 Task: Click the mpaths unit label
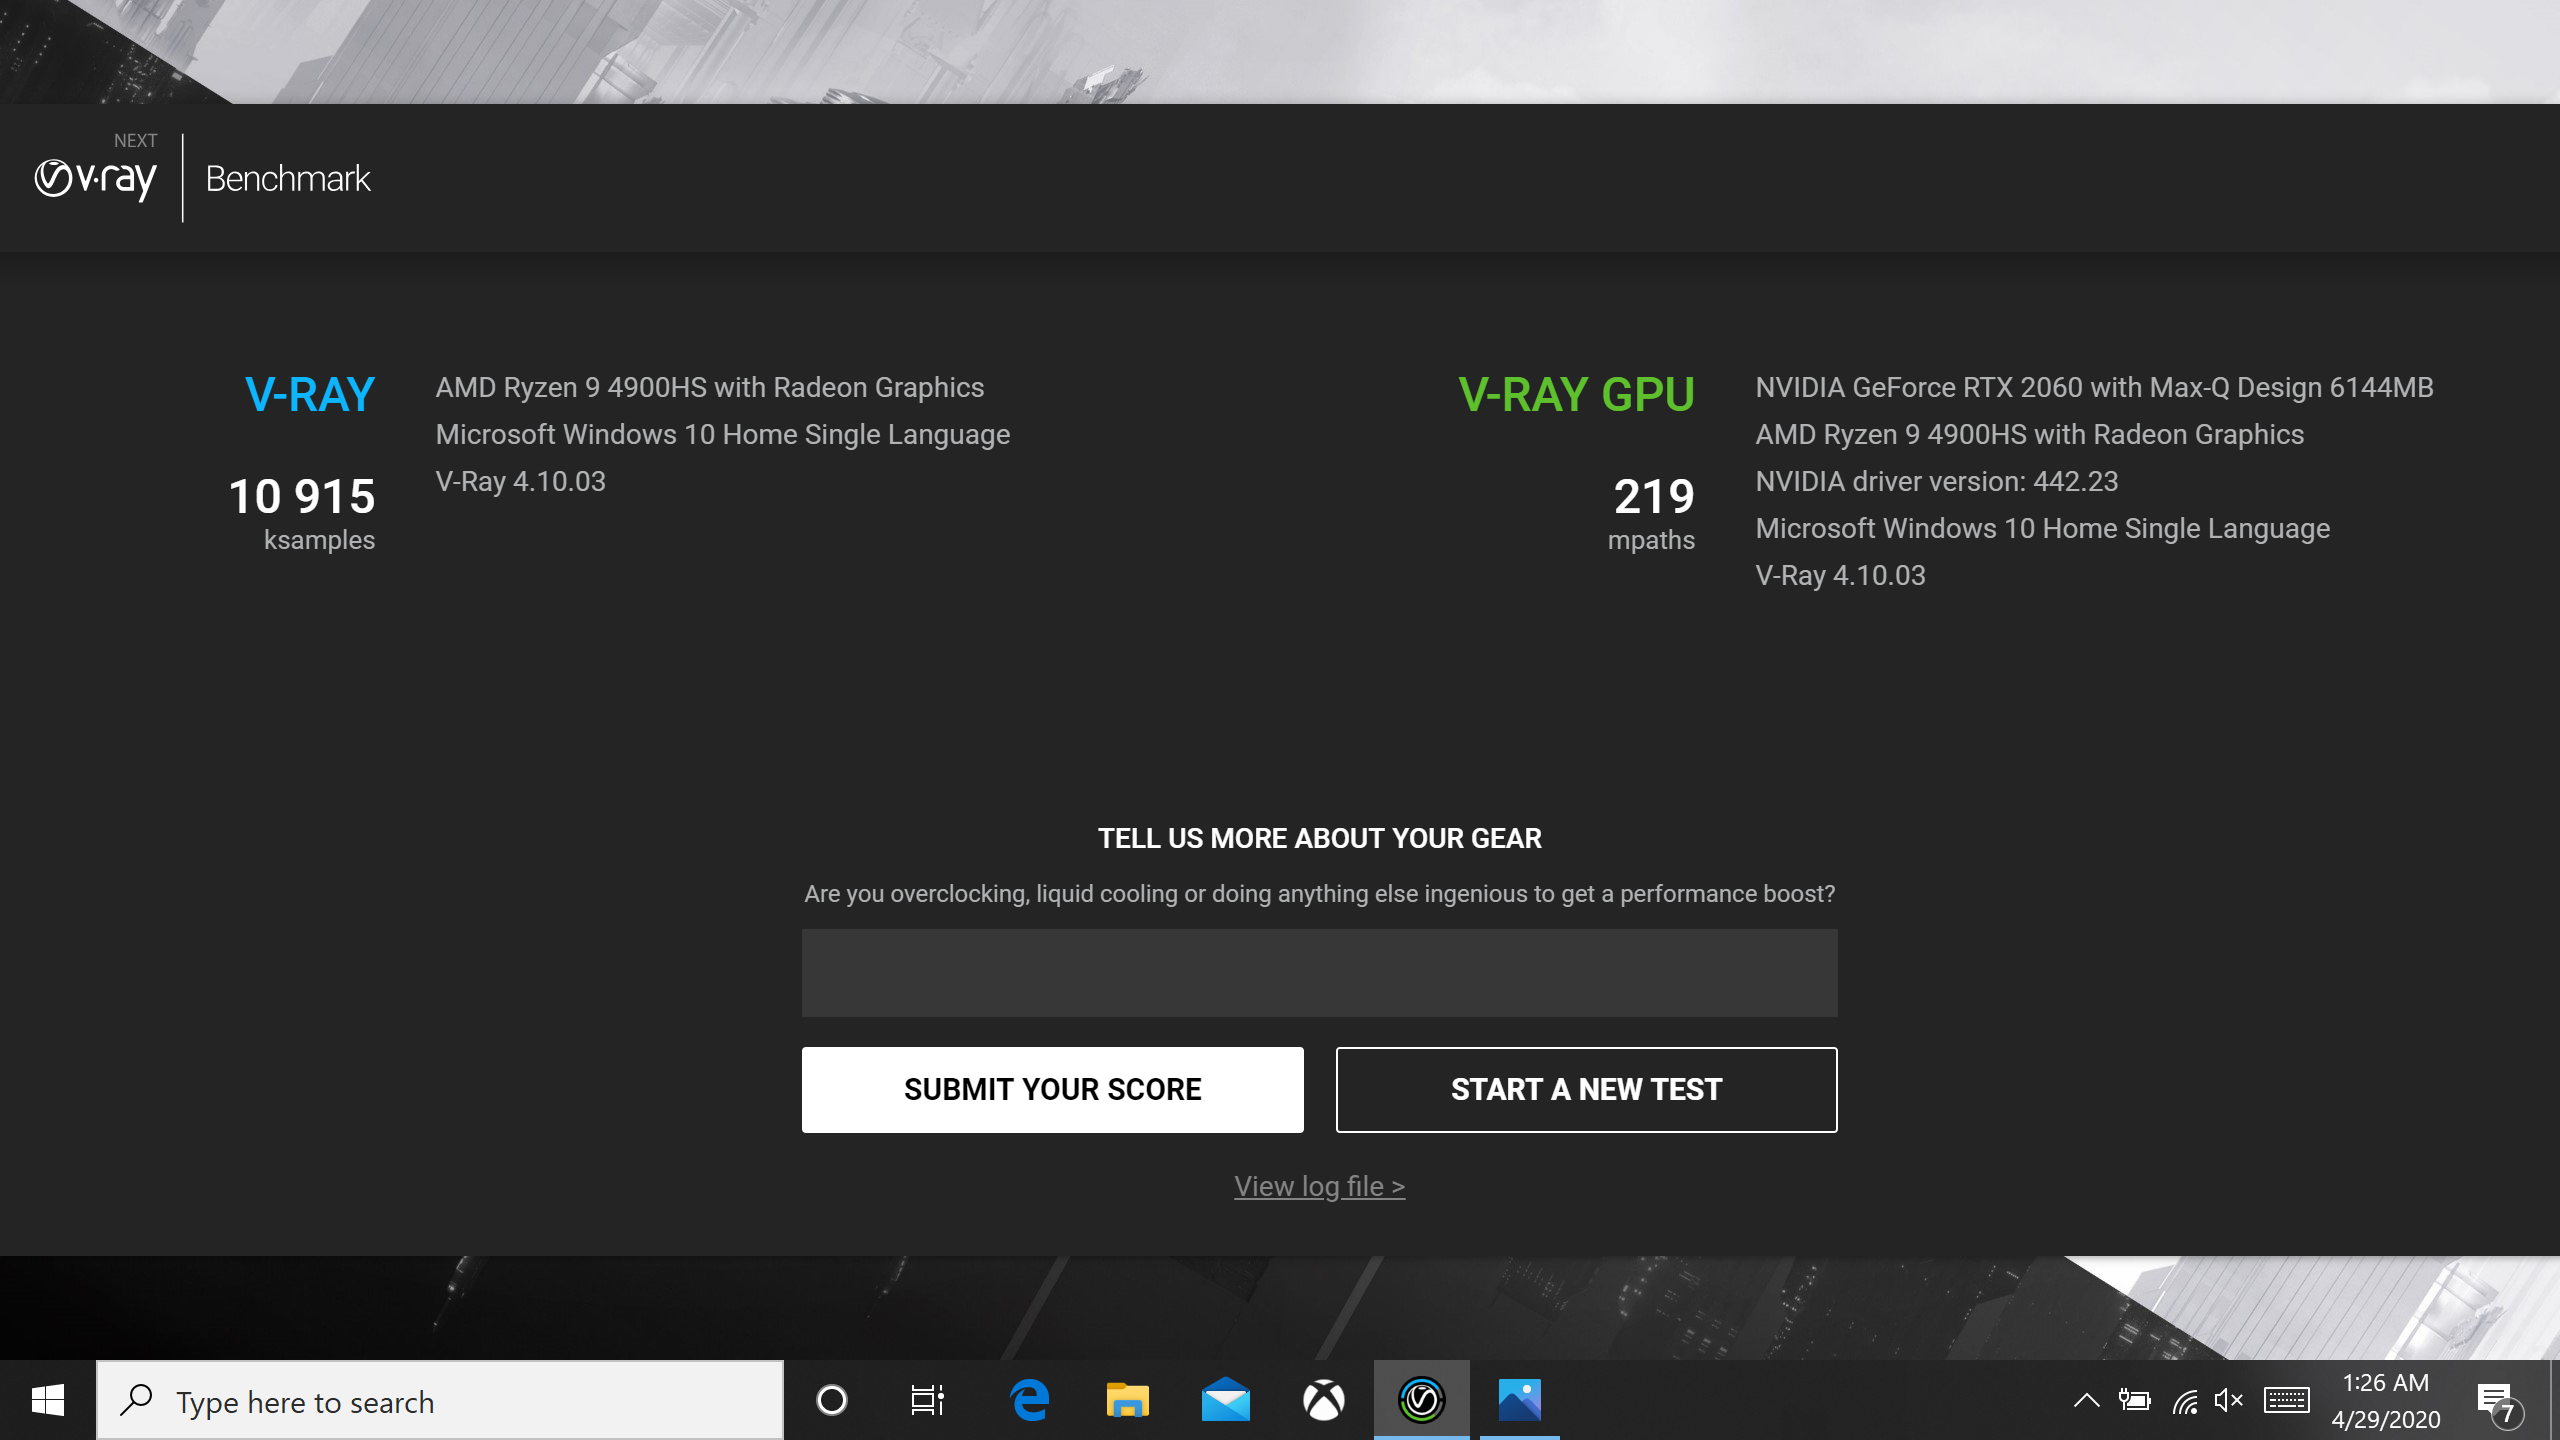(x=1651, y=540)
